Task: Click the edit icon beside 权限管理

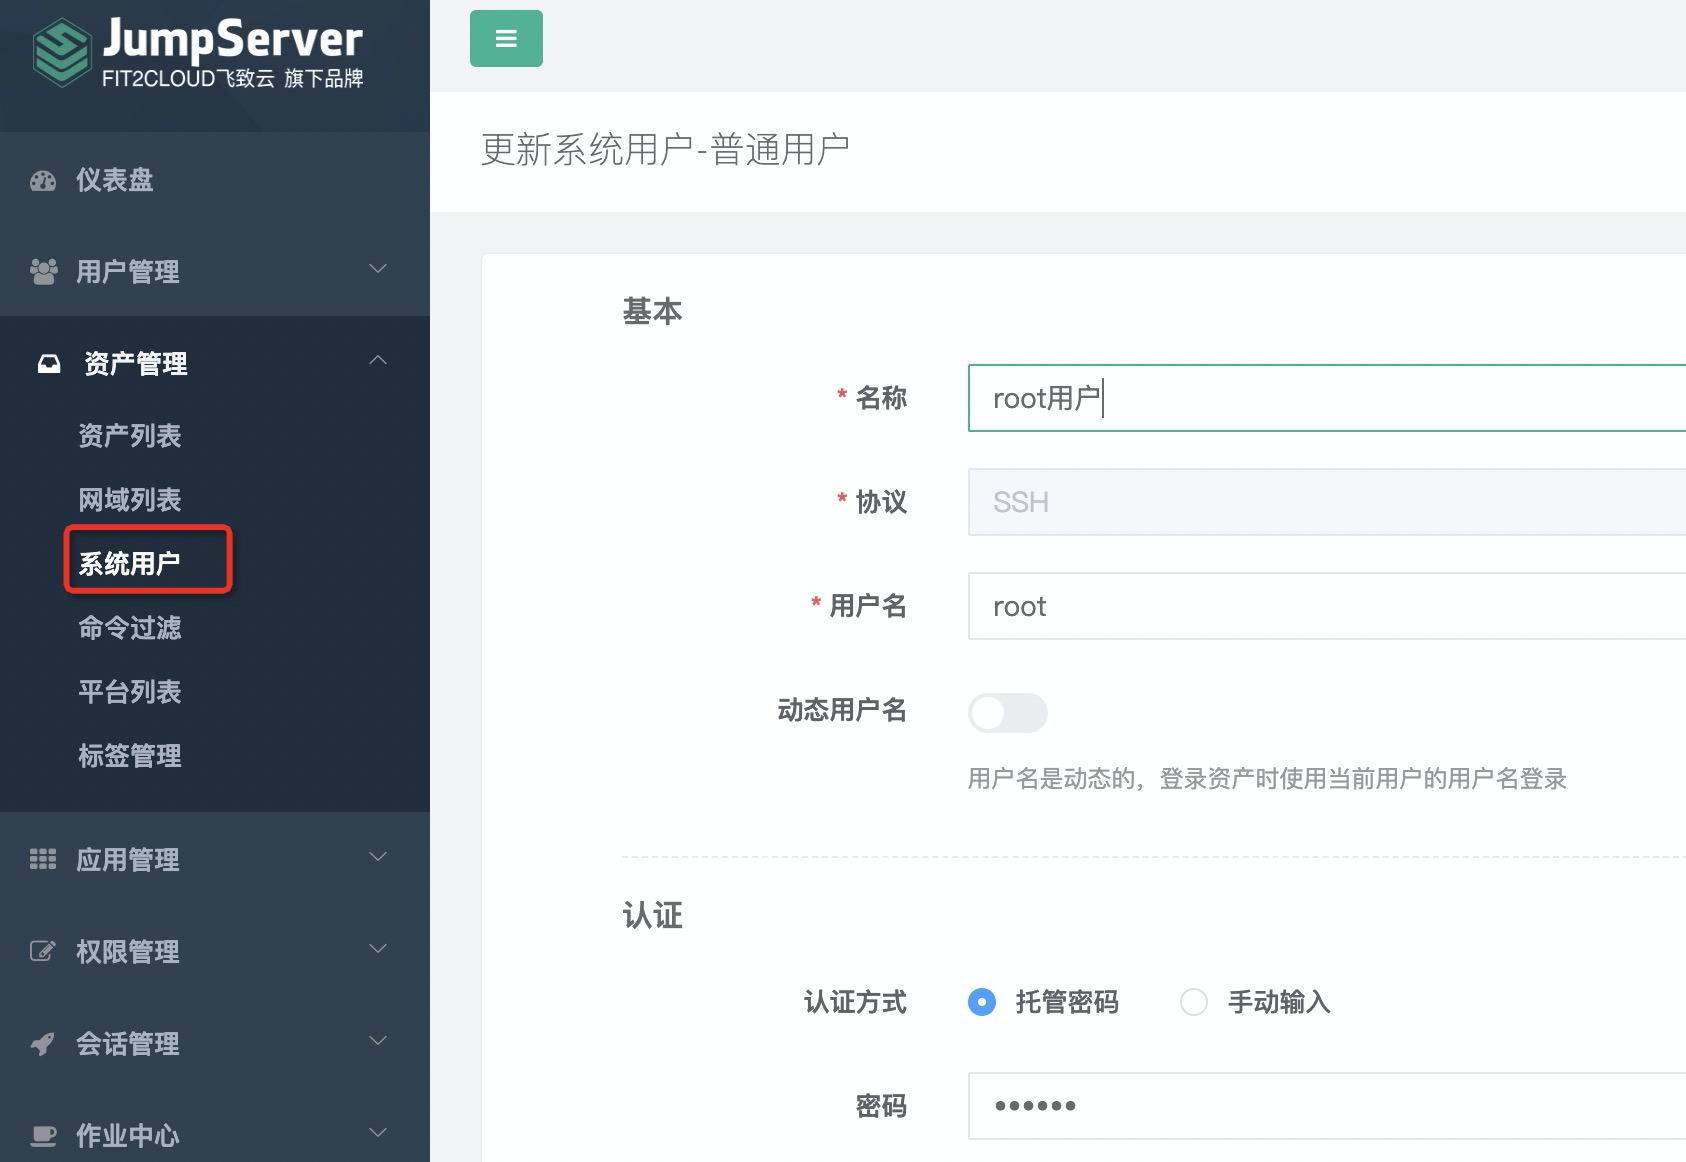Action: pos(43,951)
